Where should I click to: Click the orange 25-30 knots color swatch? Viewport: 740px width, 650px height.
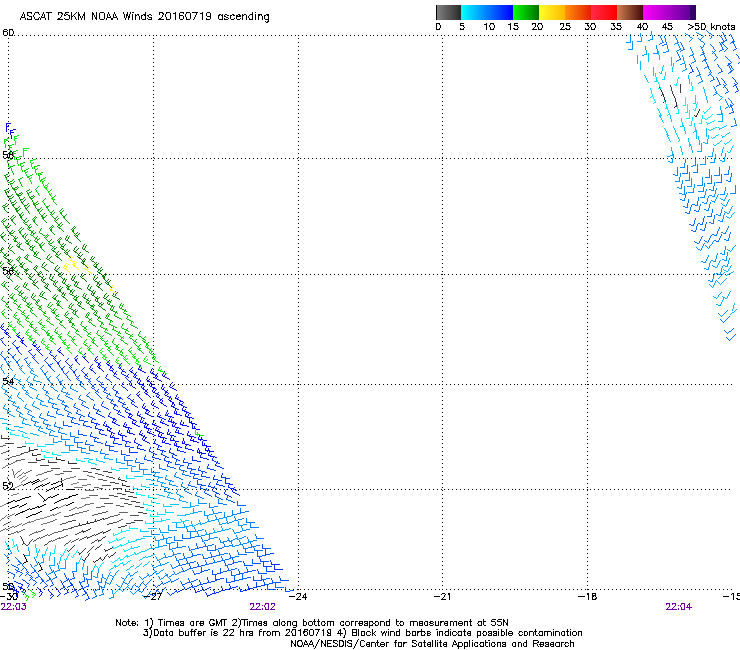coord(578,12)
